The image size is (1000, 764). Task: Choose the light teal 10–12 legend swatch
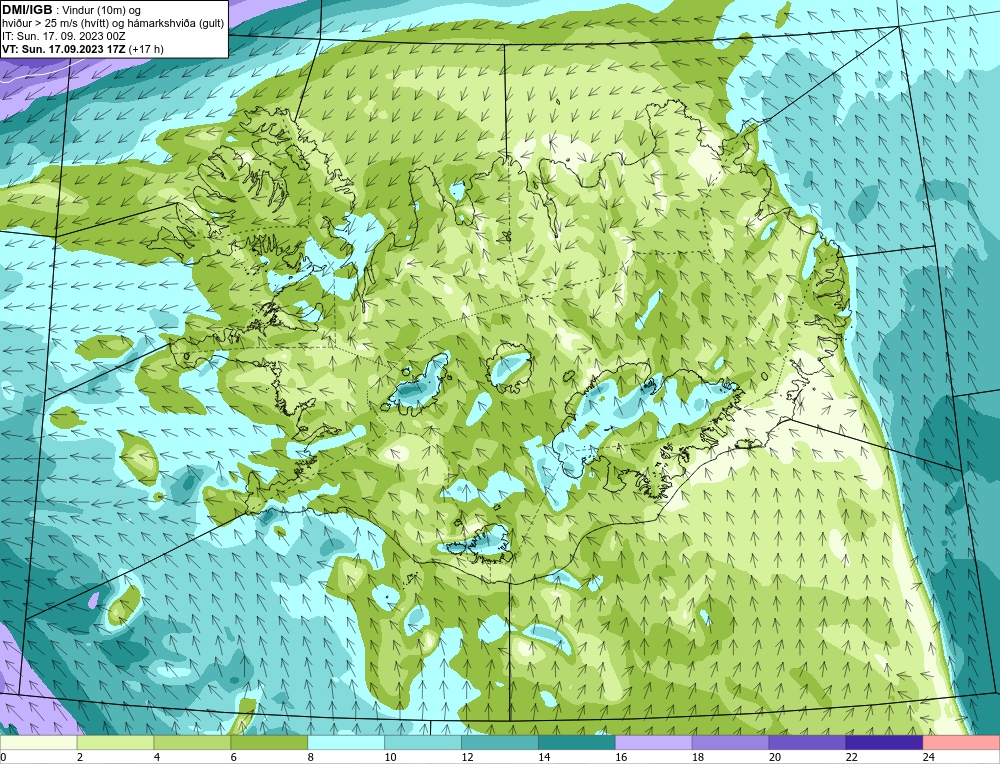click(423, 743)
